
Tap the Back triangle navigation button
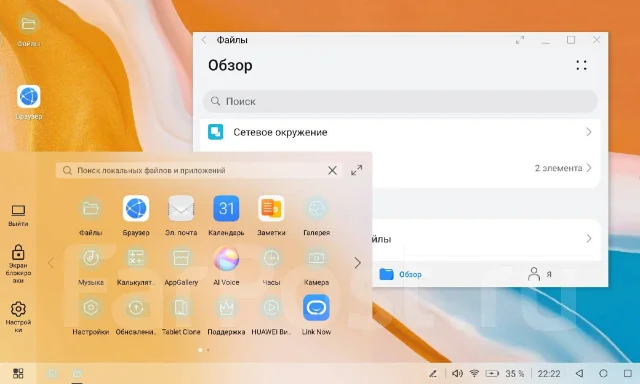(579, 373)
